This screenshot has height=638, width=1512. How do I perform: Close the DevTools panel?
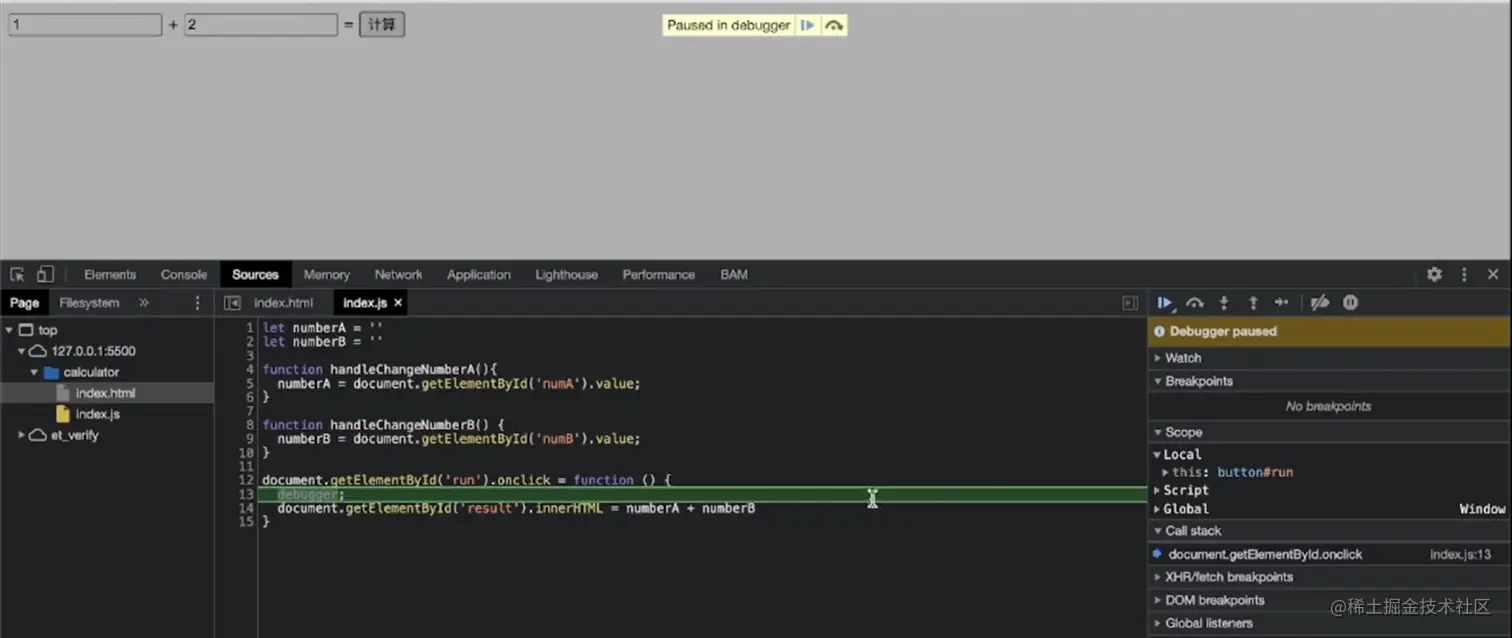pyautogui.click(x=1493, y=274)
